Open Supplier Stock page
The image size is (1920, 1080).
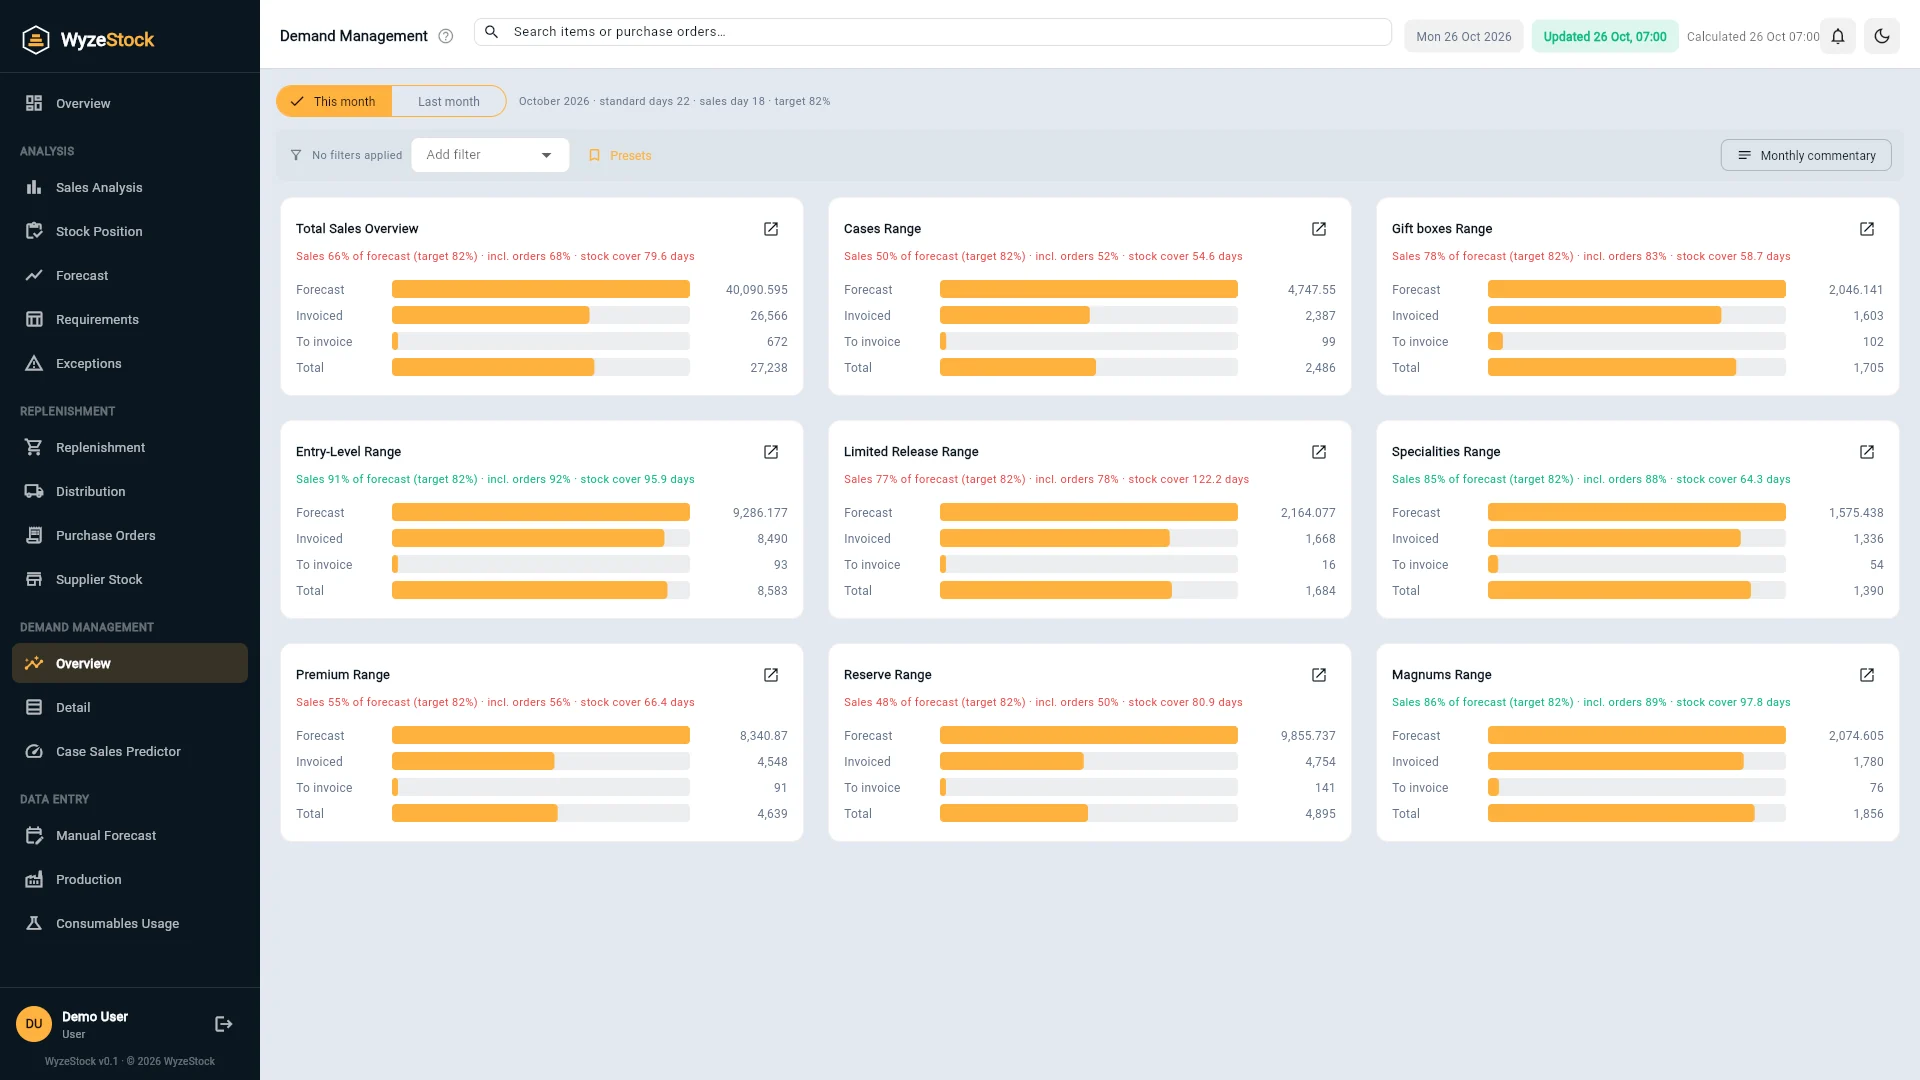pyautogui.click(x=130, y=579)
